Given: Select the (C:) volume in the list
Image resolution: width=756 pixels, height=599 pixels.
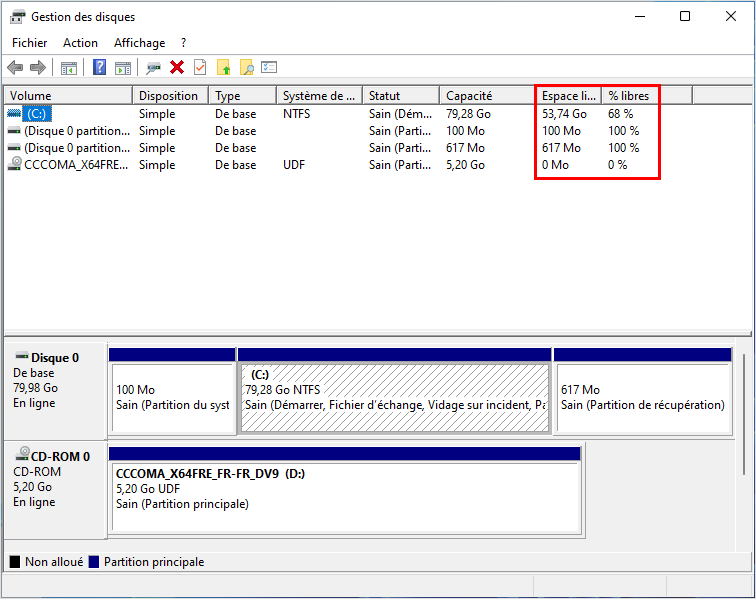Looking at the screenshot, I should pos(37,114).
